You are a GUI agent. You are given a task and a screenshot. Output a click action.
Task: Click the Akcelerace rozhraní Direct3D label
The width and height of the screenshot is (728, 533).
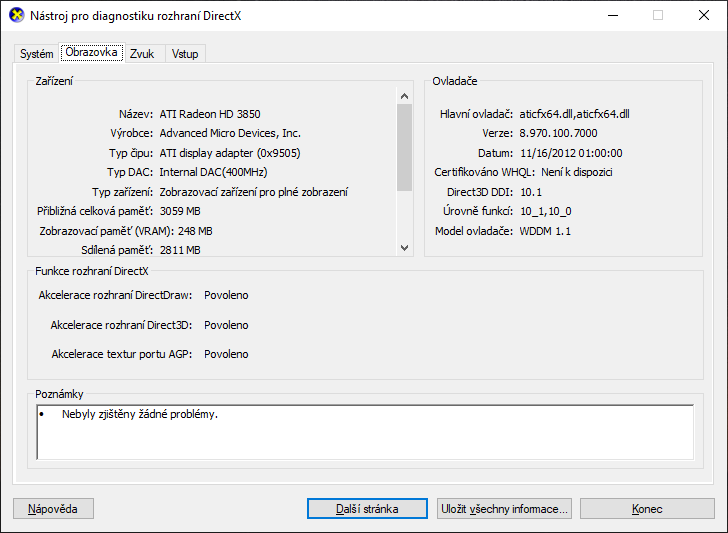pyautogui.click(x=121, y=325)
